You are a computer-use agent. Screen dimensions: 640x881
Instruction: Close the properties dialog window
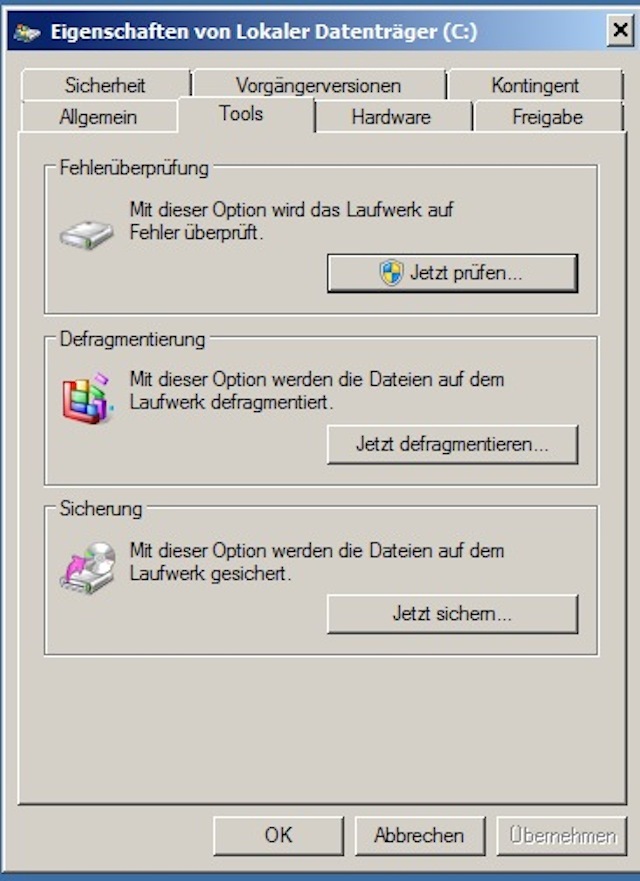(620, 30)
